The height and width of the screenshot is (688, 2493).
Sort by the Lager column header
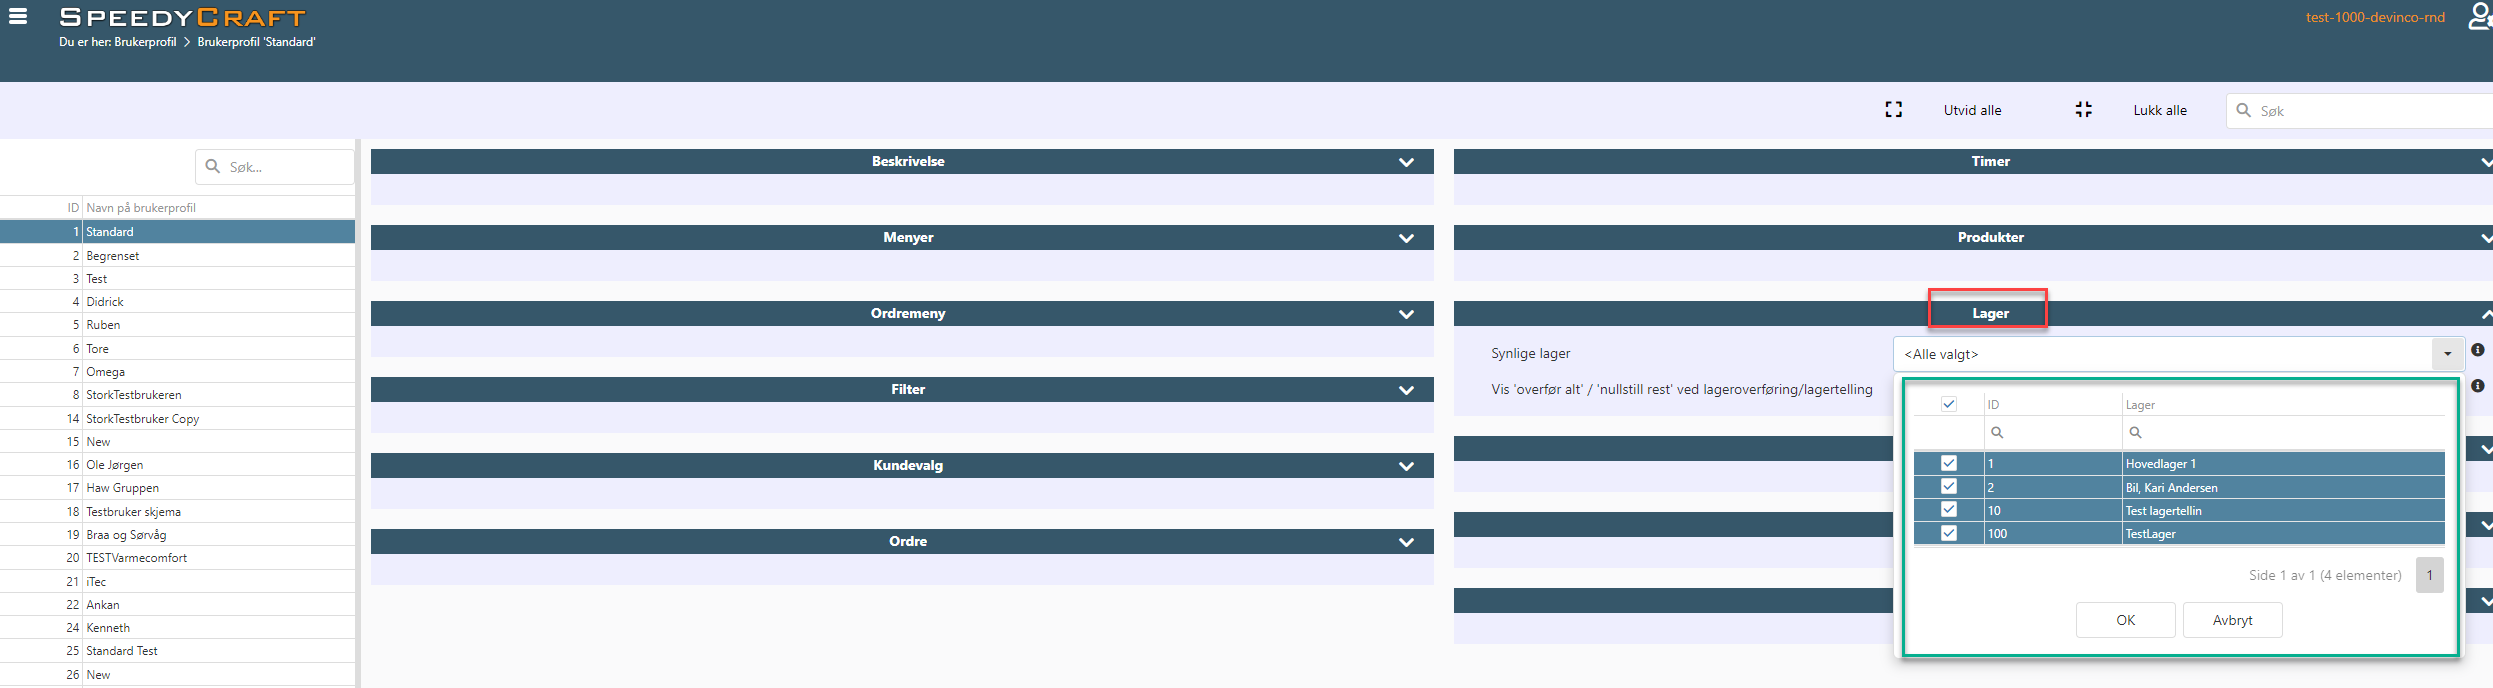click(2283, 405)
